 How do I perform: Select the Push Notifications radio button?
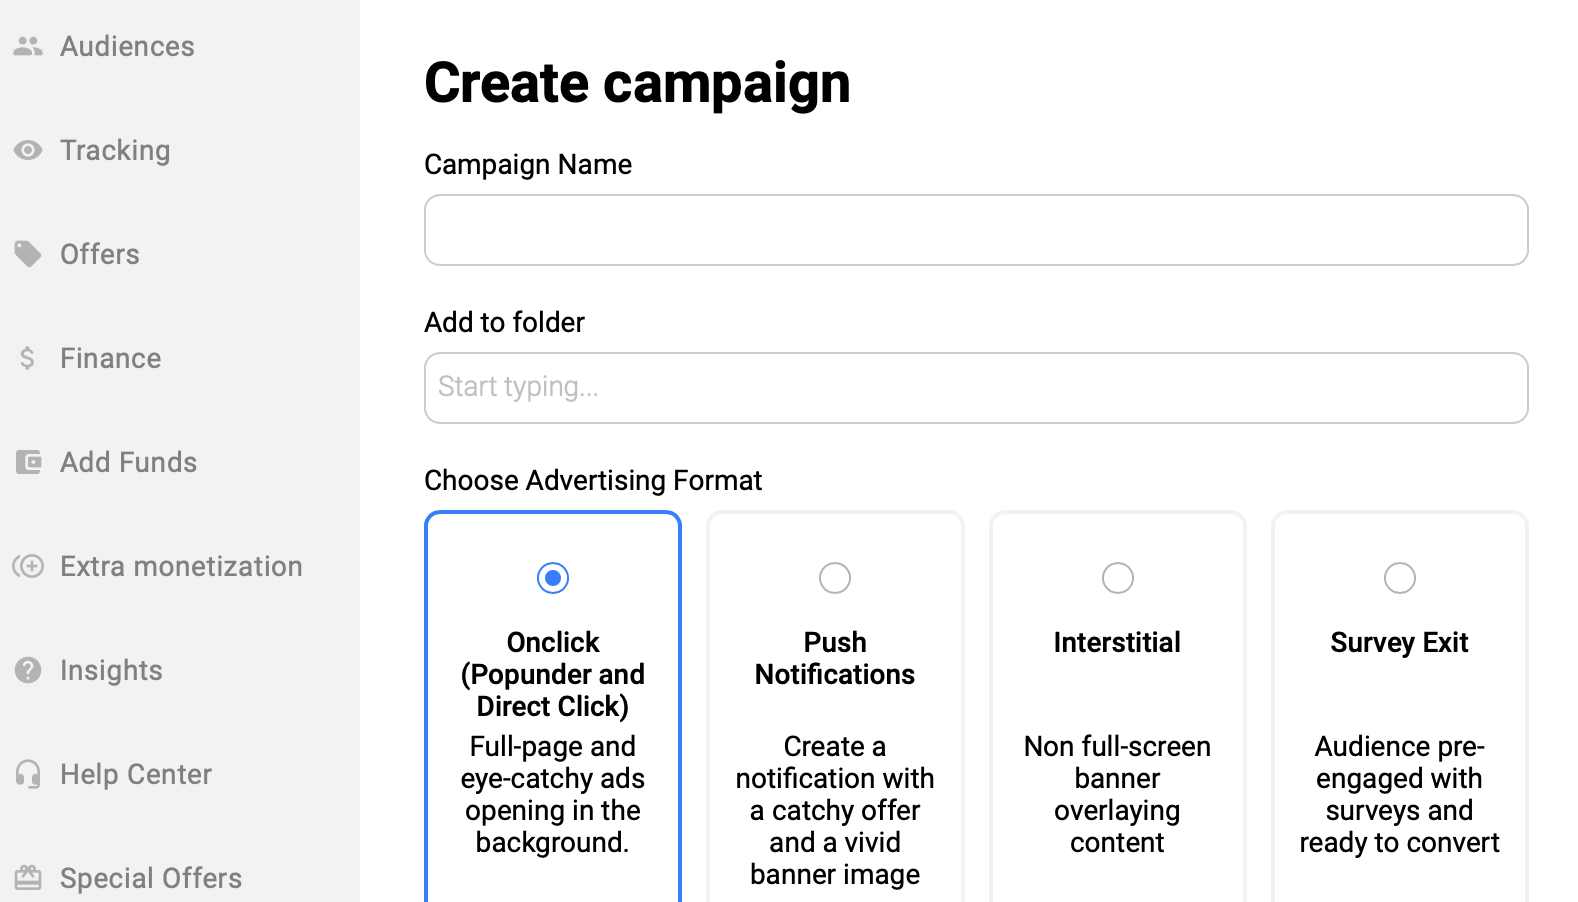pos(835,578)
